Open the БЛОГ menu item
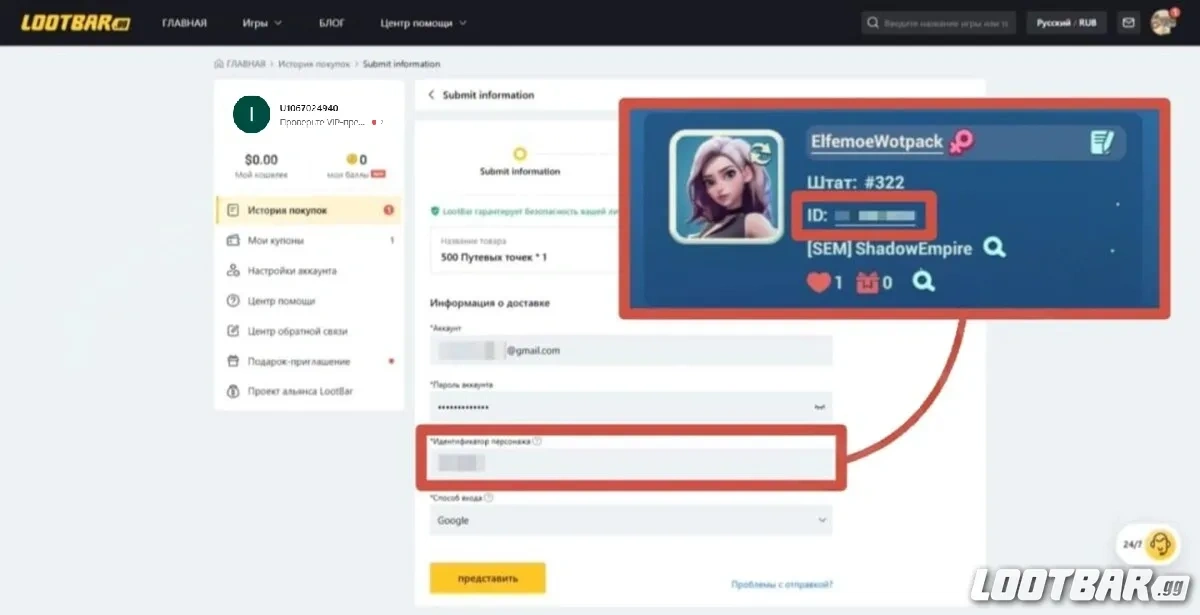 point(332,22)
